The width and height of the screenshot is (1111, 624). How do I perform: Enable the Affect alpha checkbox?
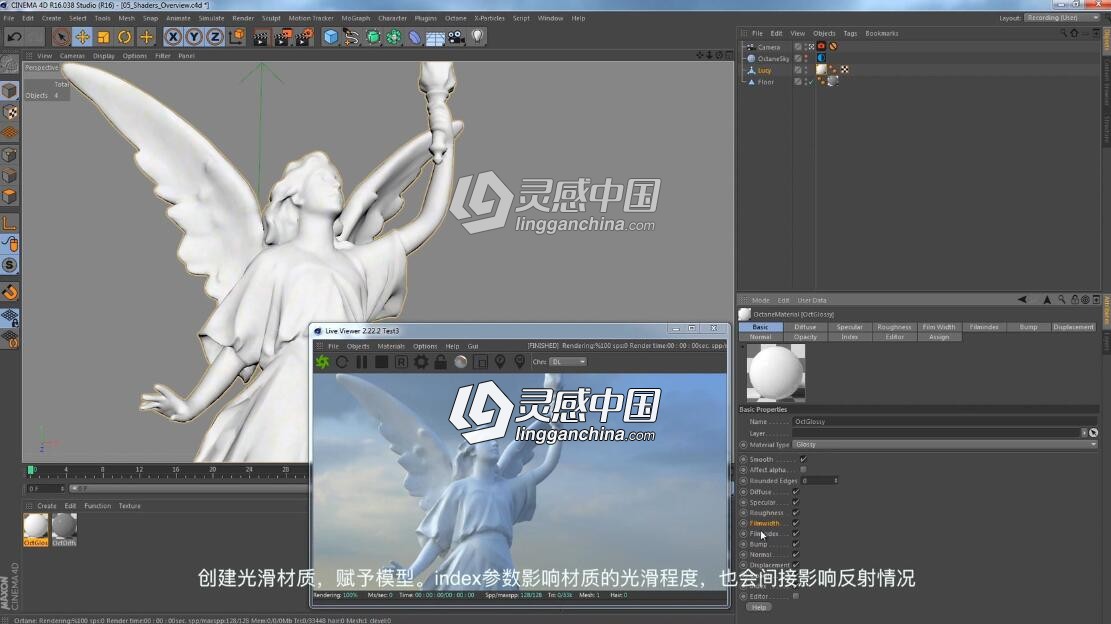point(803,470)
